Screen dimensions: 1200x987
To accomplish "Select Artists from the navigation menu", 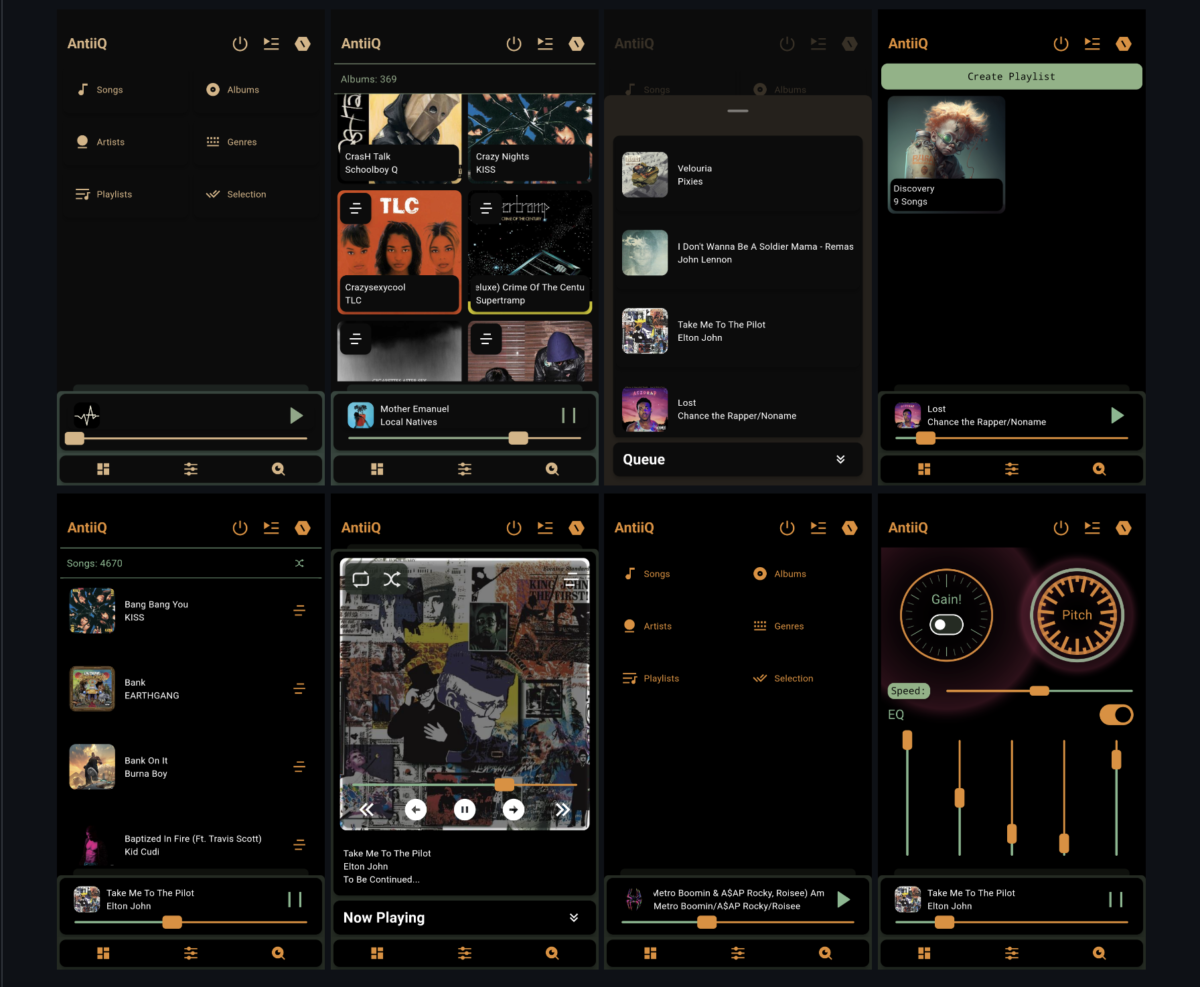I will 108,141.
